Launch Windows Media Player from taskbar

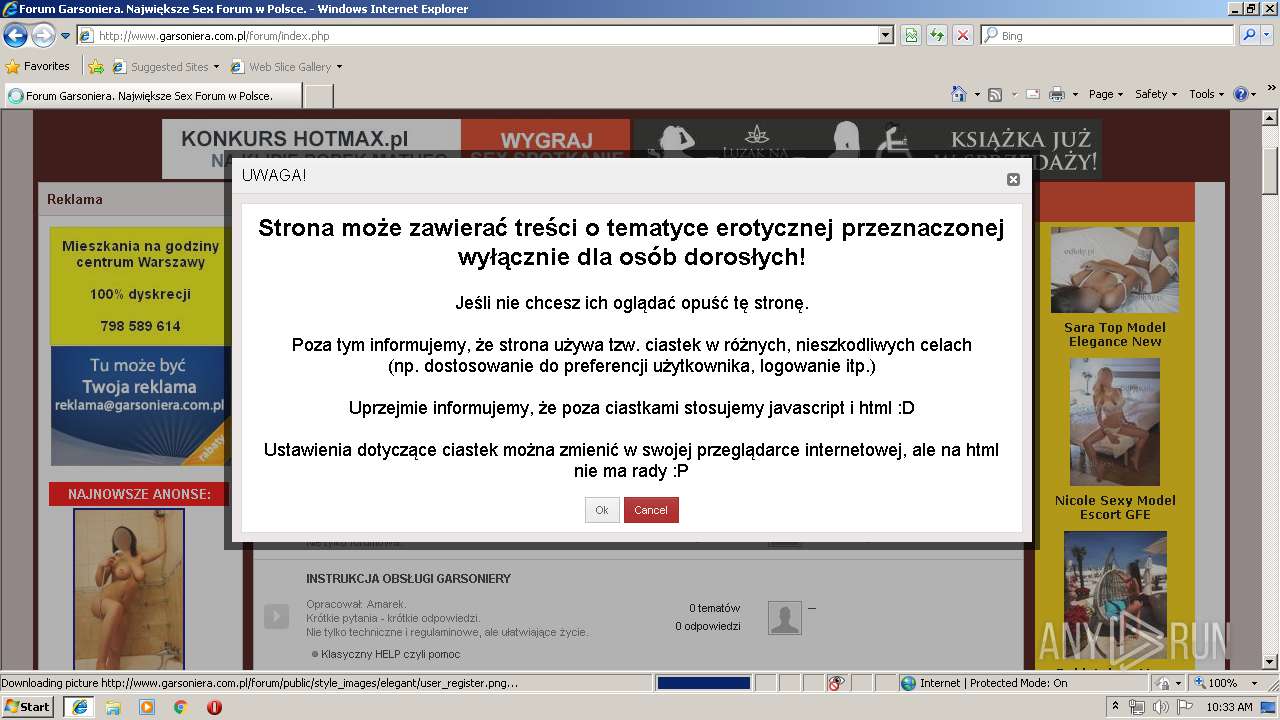coord(147,707)
